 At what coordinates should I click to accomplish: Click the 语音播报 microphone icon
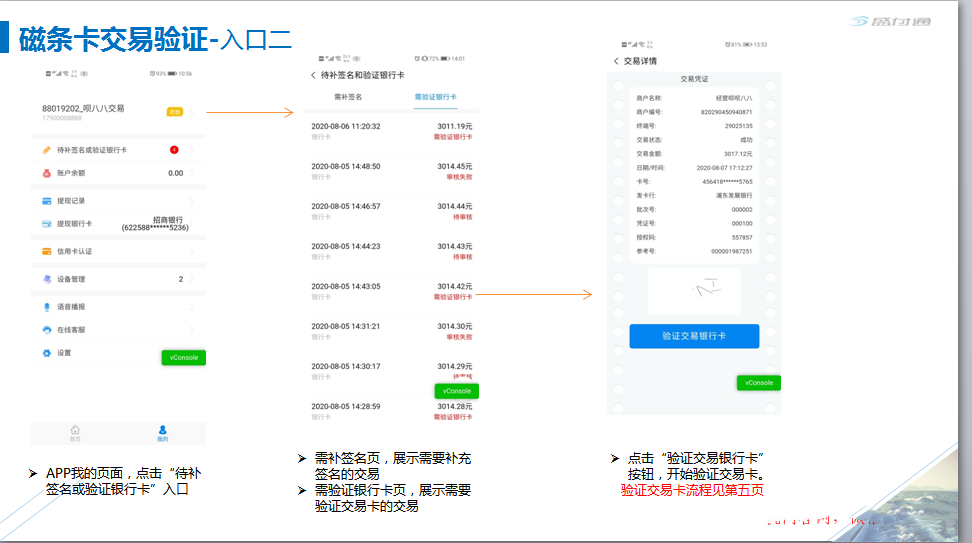point(47,307)
